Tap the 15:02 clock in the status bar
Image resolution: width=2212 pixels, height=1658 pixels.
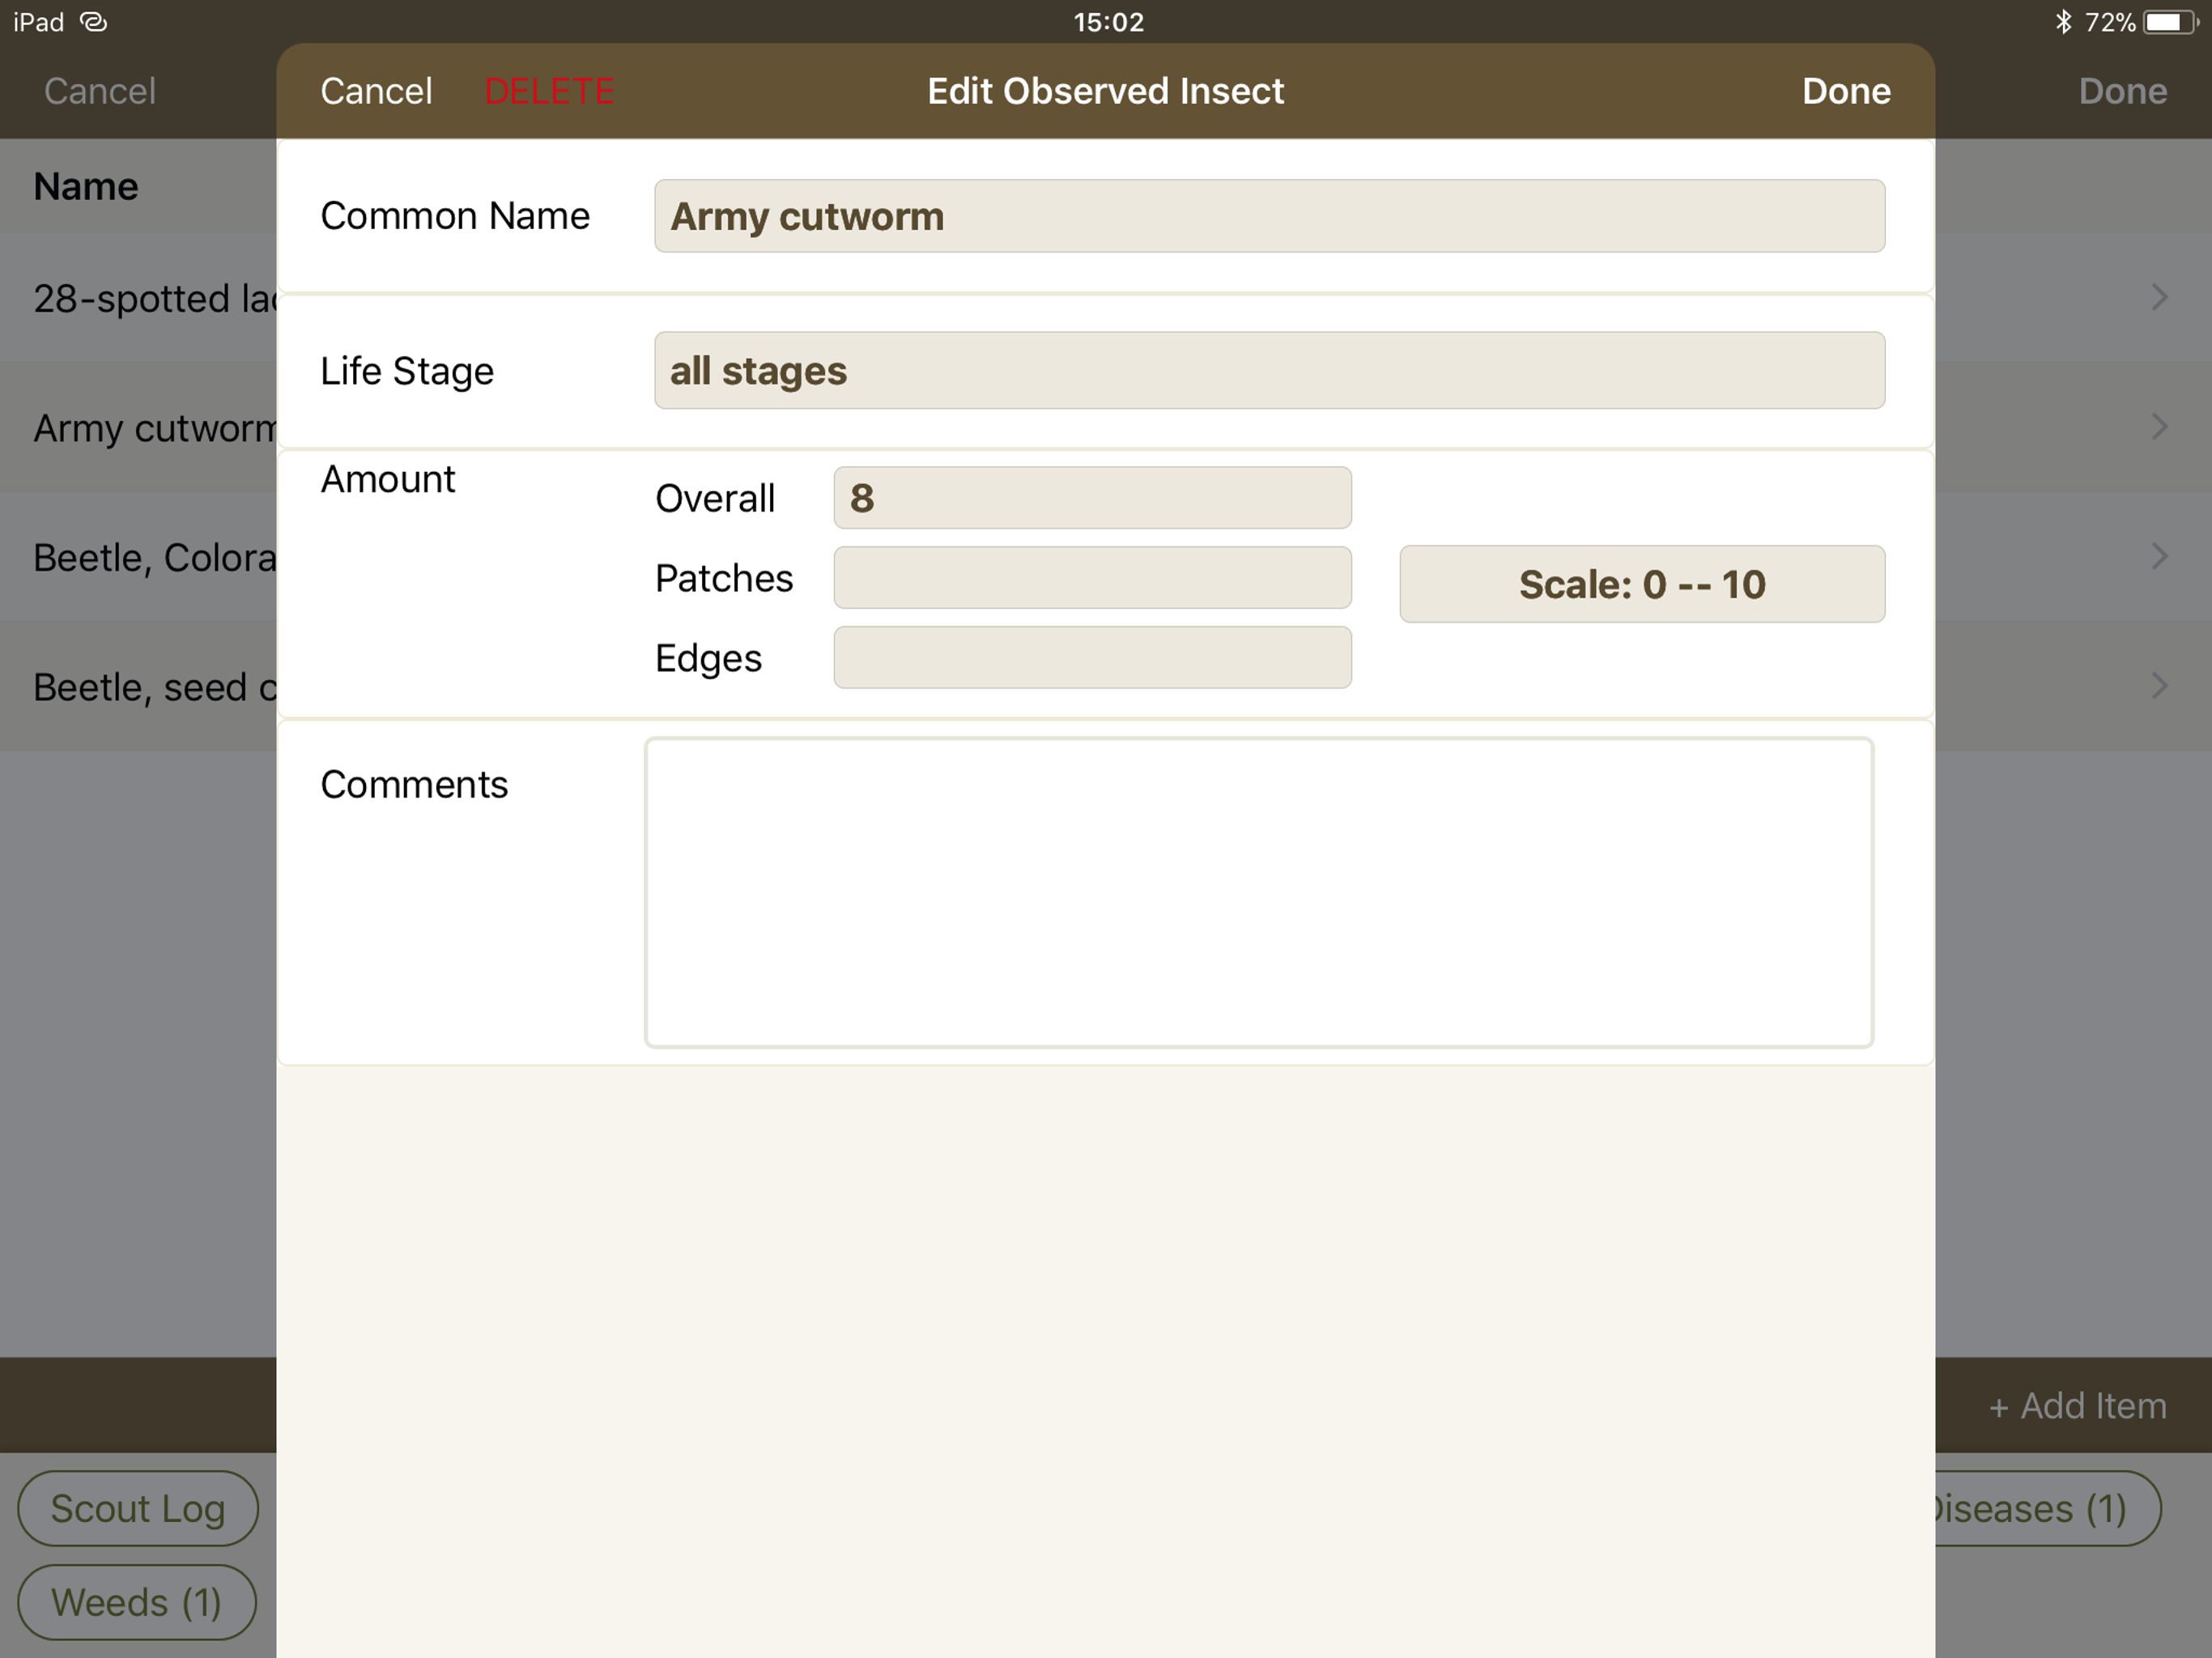pos(1108,22)
